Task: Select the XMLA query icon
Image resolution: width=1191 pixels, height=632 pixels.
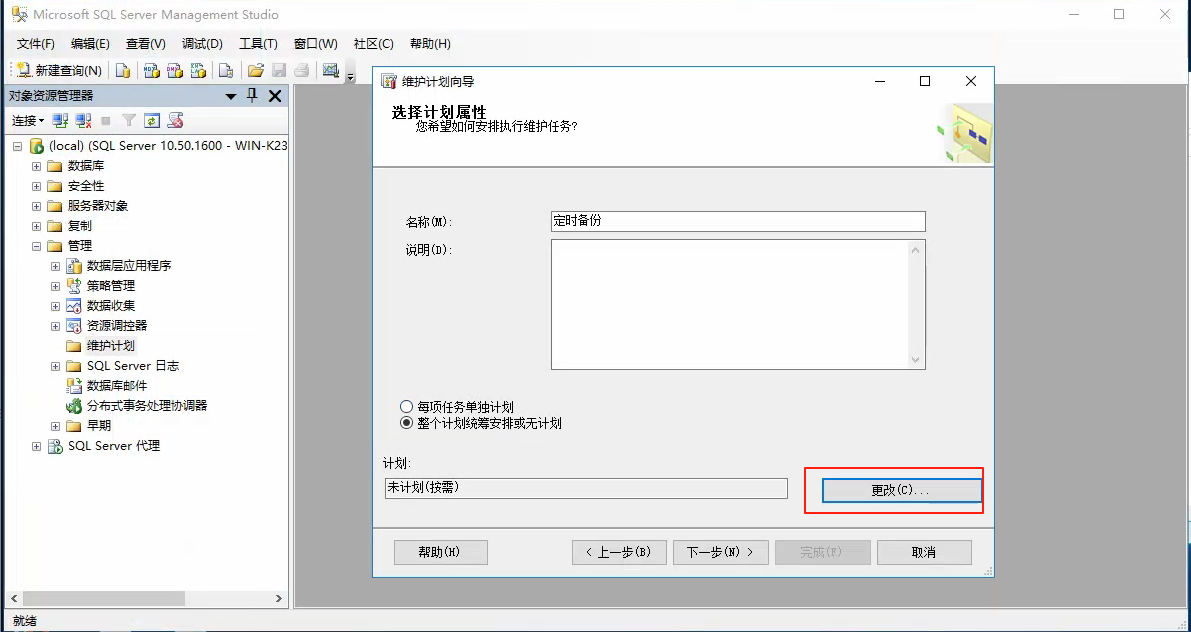Action: (x=196, y=71)
